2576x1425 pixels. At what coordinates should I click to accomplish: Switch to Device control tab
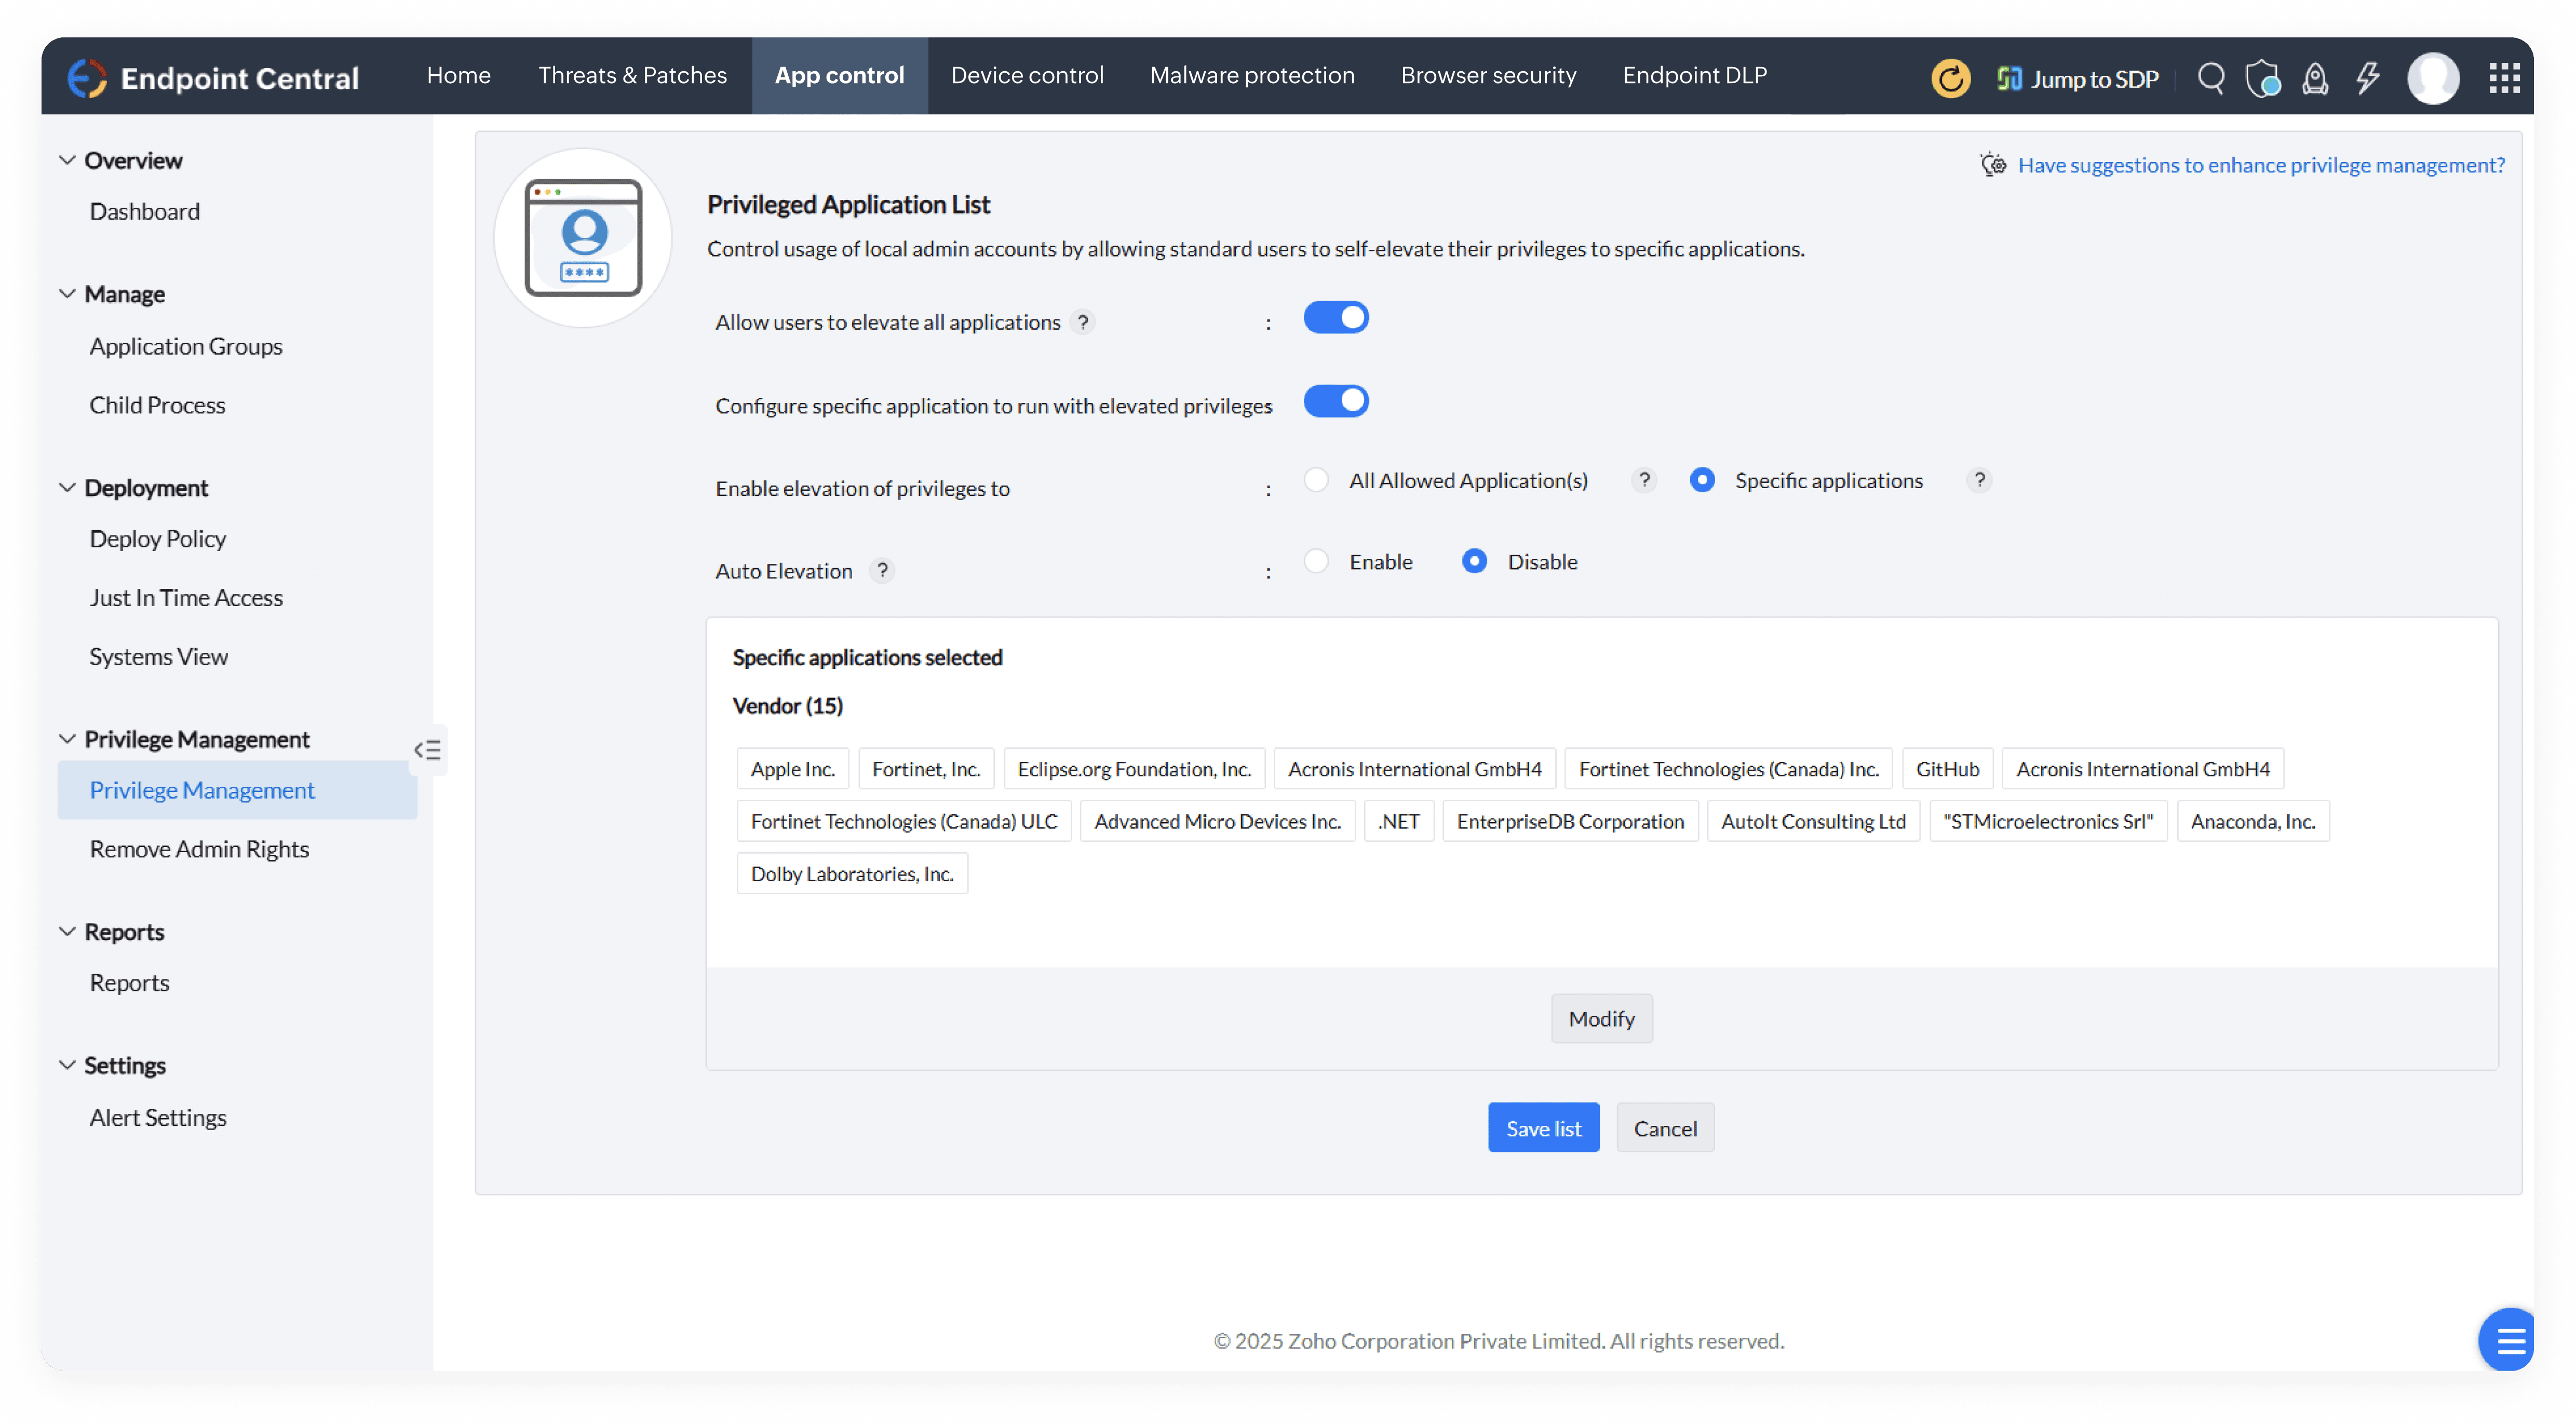pos(1026,76)
